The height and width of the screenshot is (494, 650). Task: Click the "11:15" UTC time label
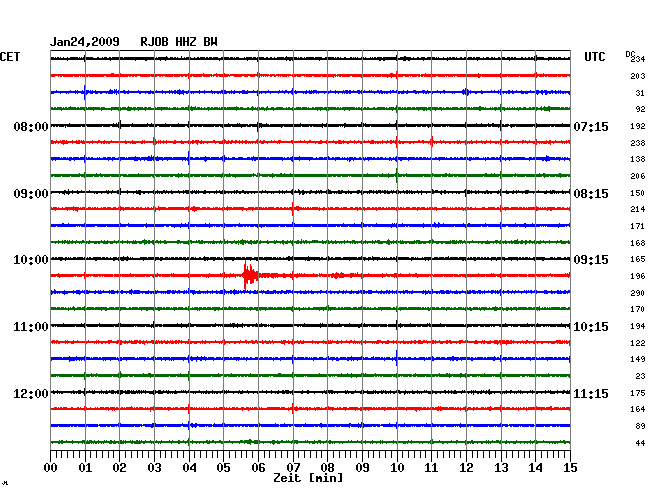(591, 394)
